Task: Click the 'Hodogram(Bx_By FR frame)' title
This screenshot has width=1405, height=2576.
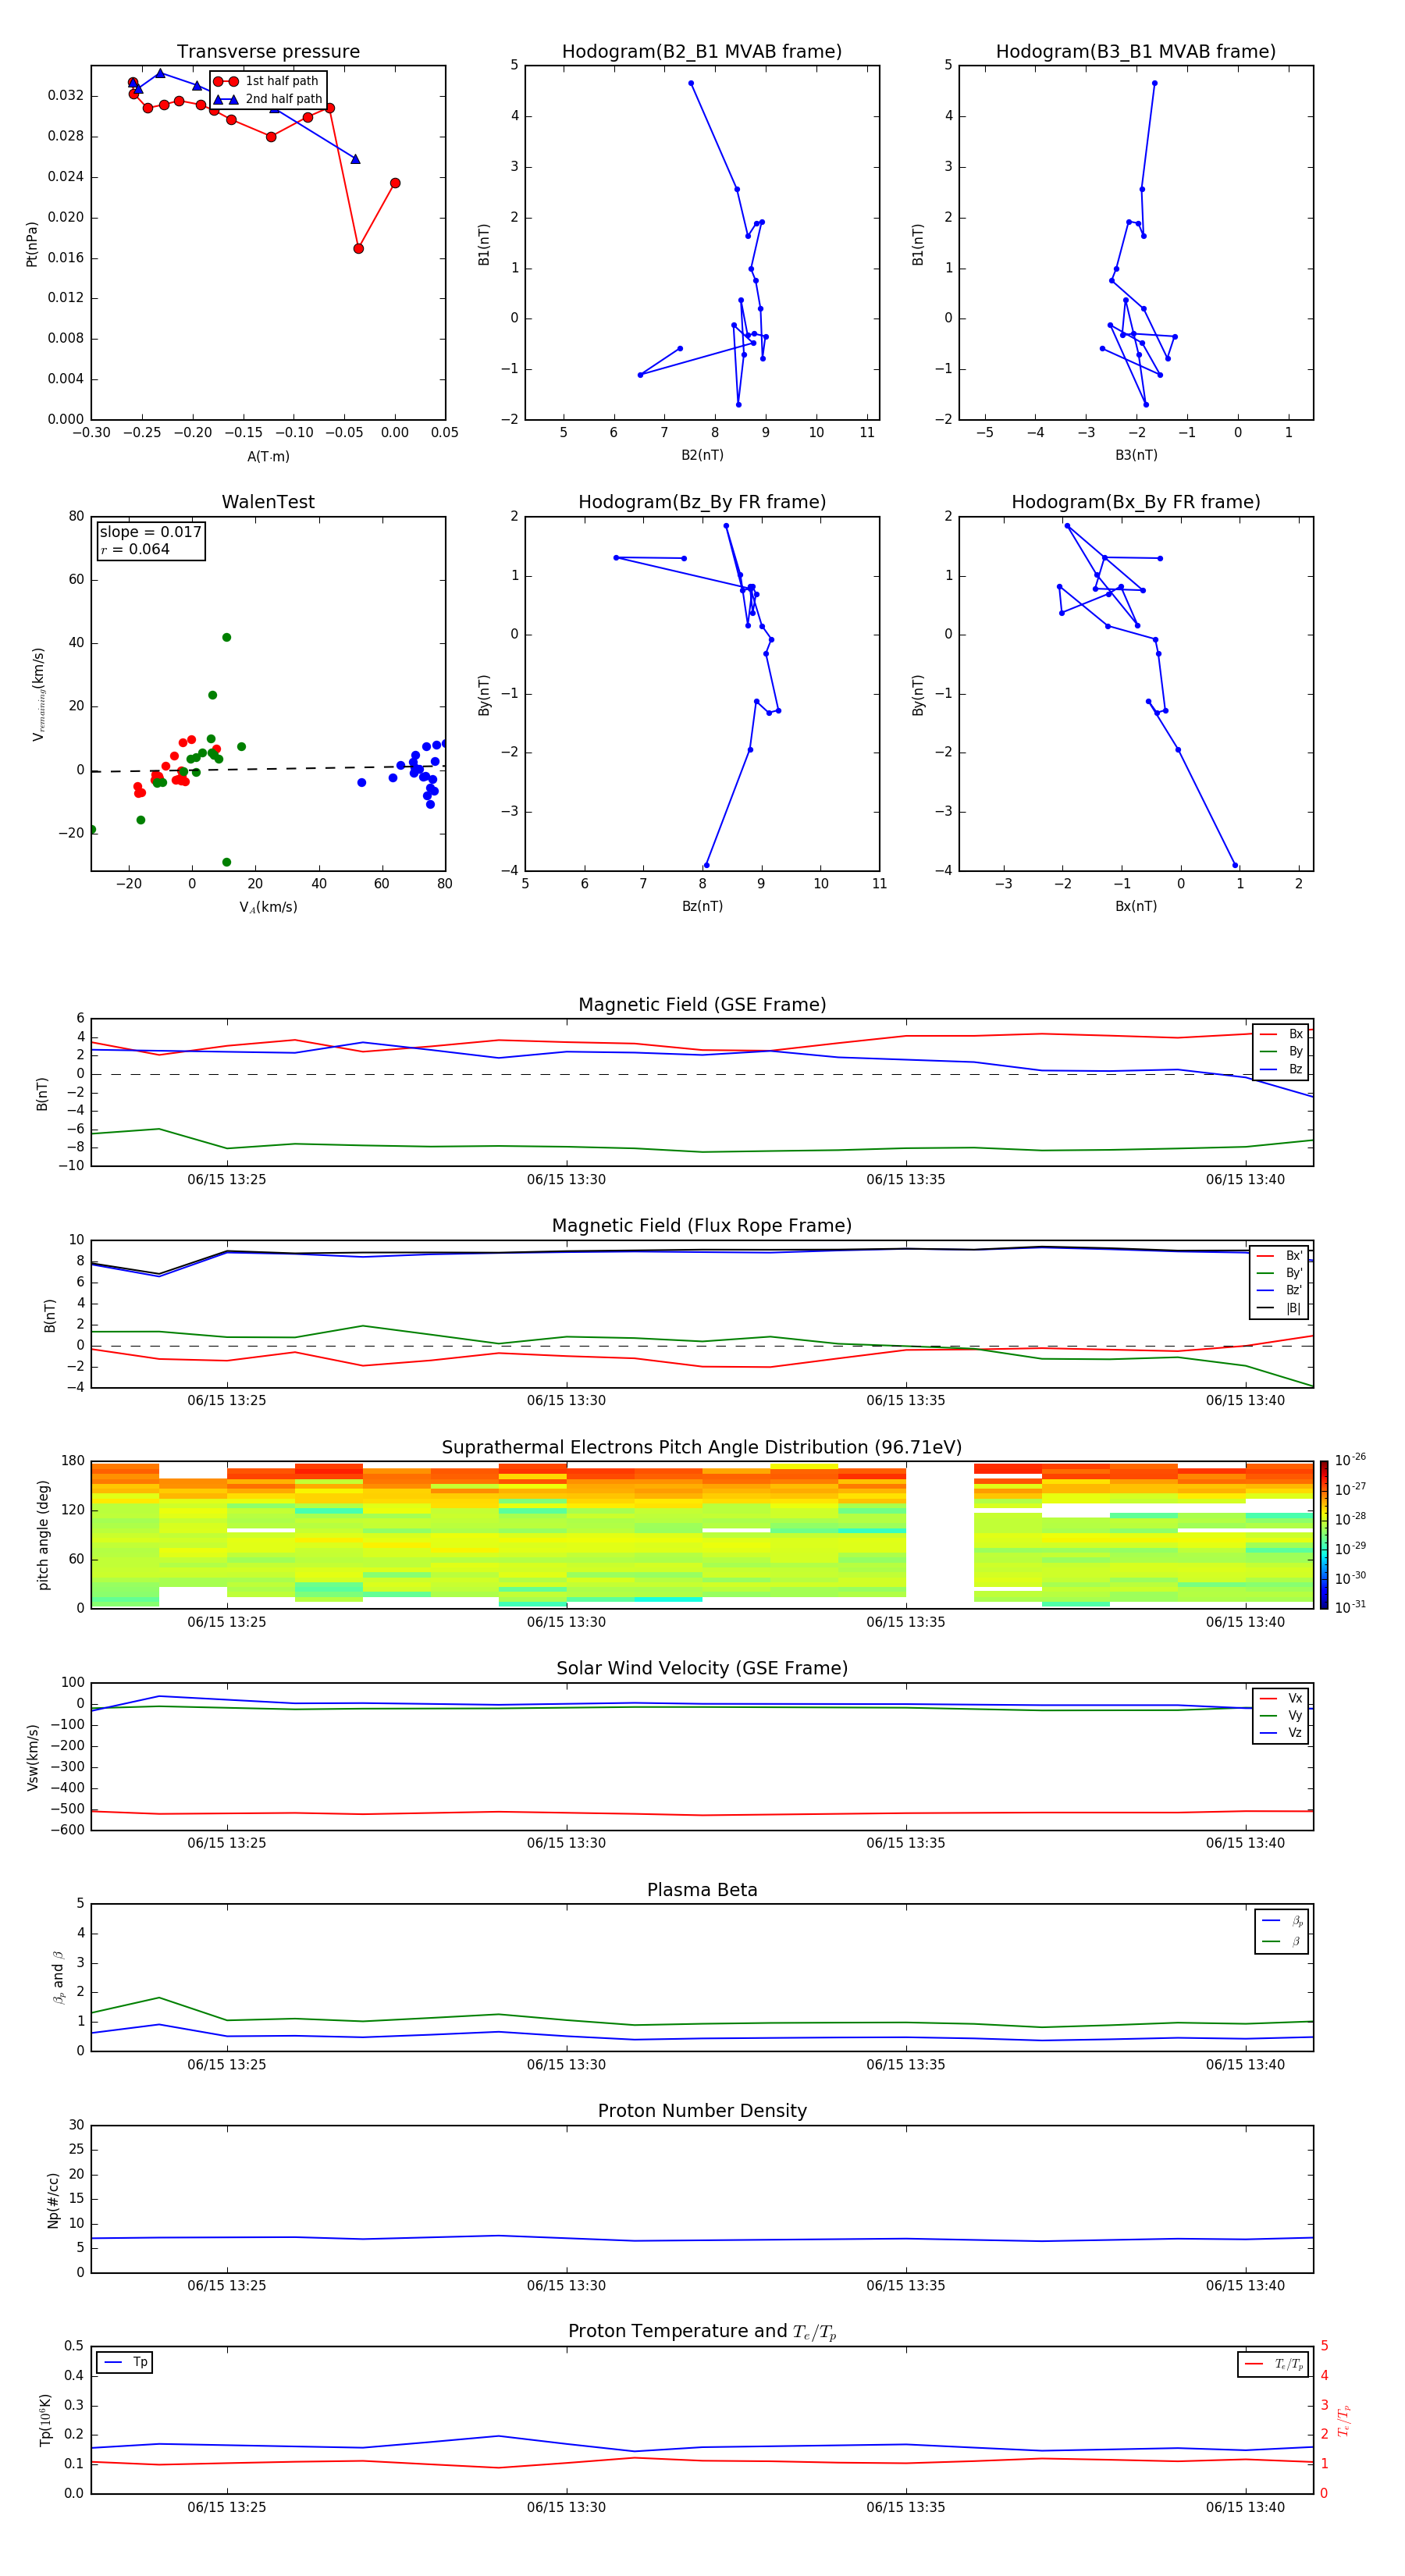Action: 1136,502
